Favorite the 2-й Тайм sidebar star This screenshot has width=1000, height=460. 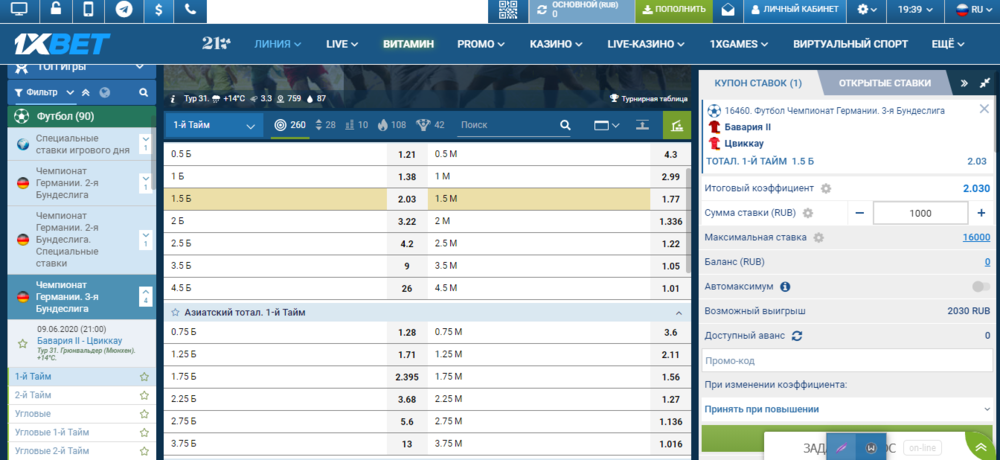pos(144,395)
